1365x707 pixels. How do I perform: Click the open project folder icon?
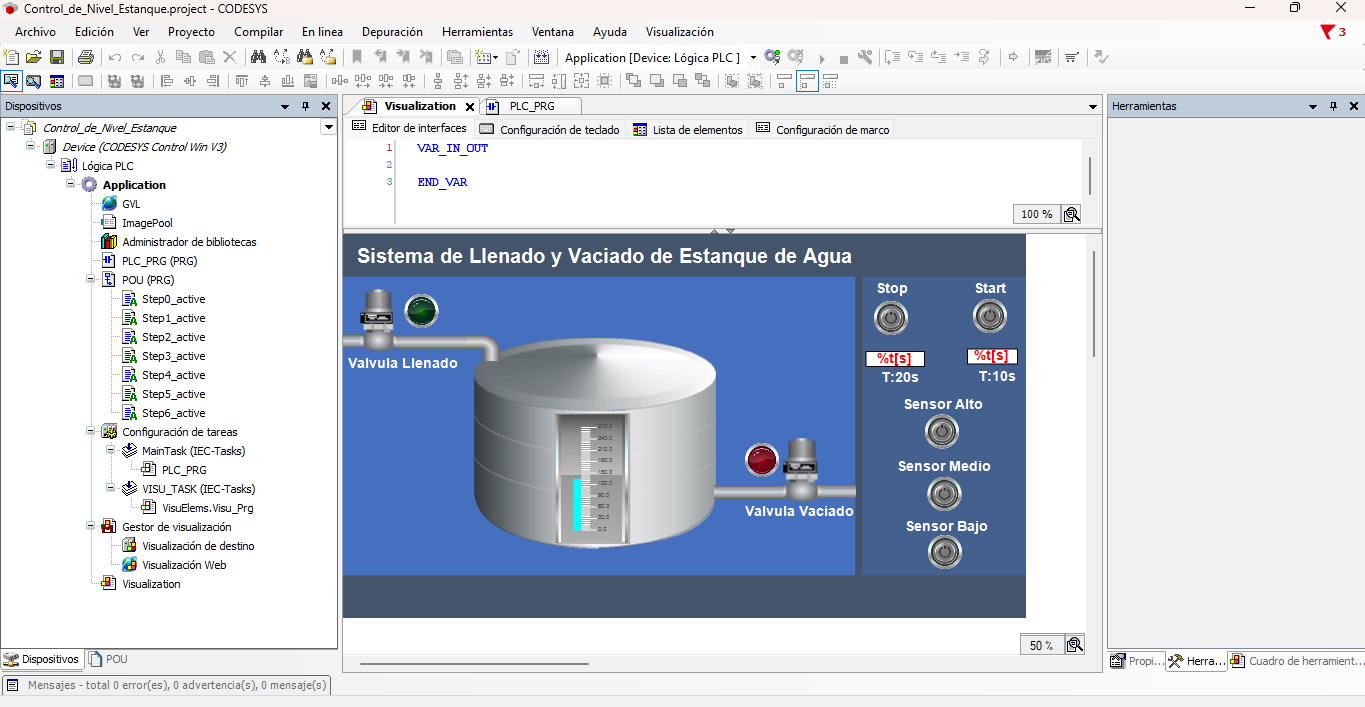(x=34, y=58)
